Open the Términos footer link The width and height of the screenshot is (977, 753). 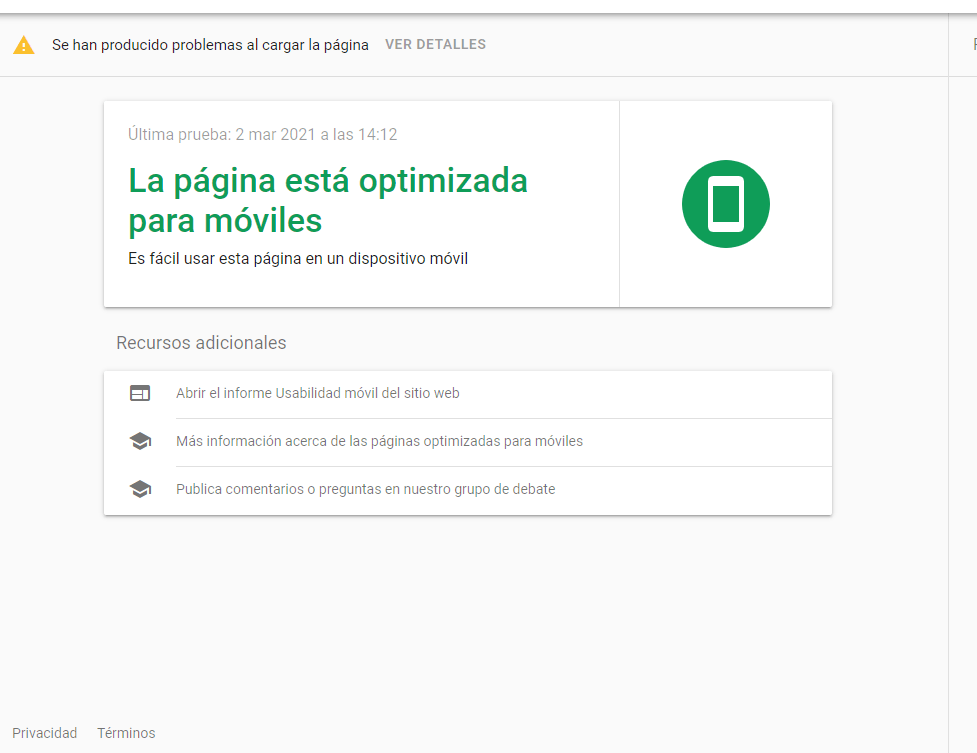coord(126,733)
